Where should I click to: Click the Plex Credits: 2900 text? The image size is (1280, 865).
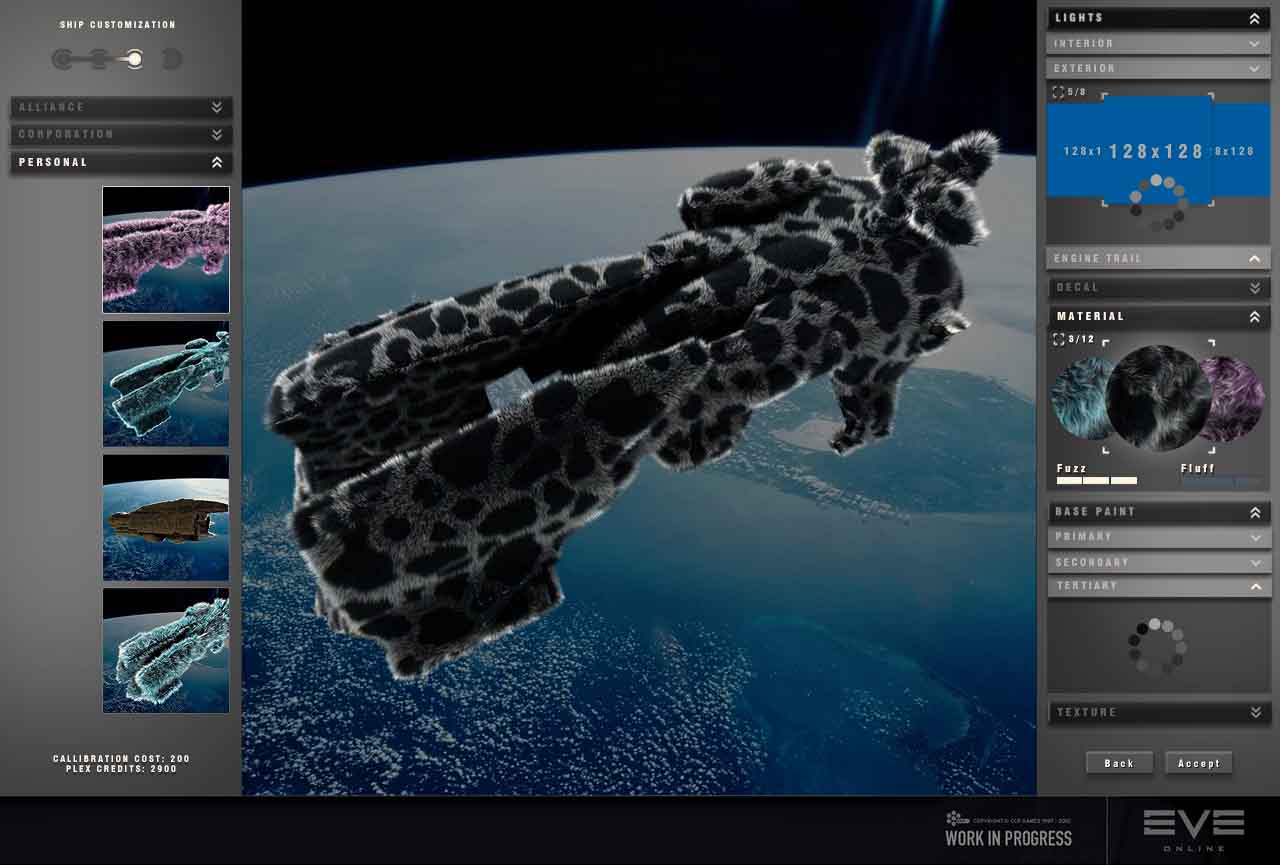point(121,769)
